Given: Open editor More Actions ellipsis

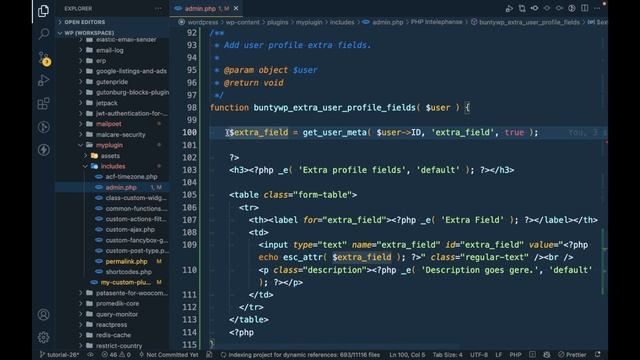Looking at the screenshot, I should coord(597,8).
